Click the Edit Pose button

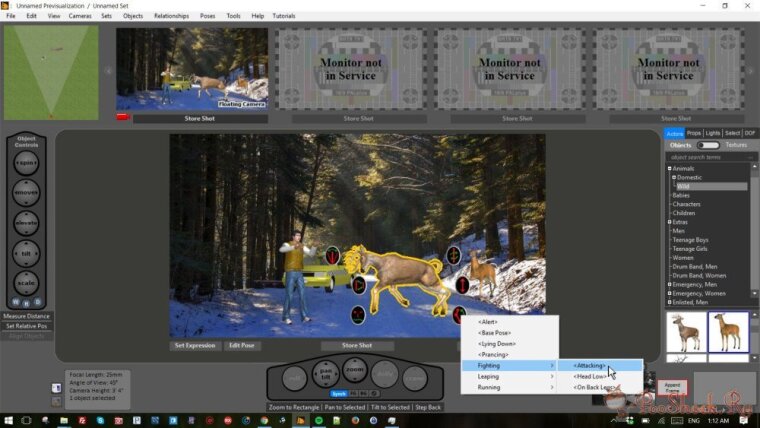(x=242, y=346)
